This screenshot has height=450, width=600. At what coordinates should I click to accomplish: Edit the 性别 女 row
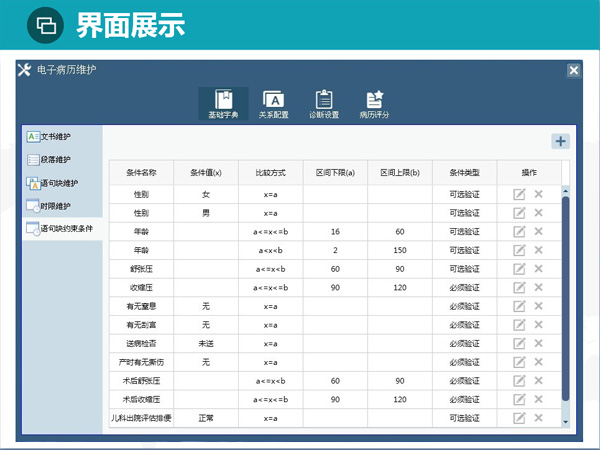tap(519, 194)
